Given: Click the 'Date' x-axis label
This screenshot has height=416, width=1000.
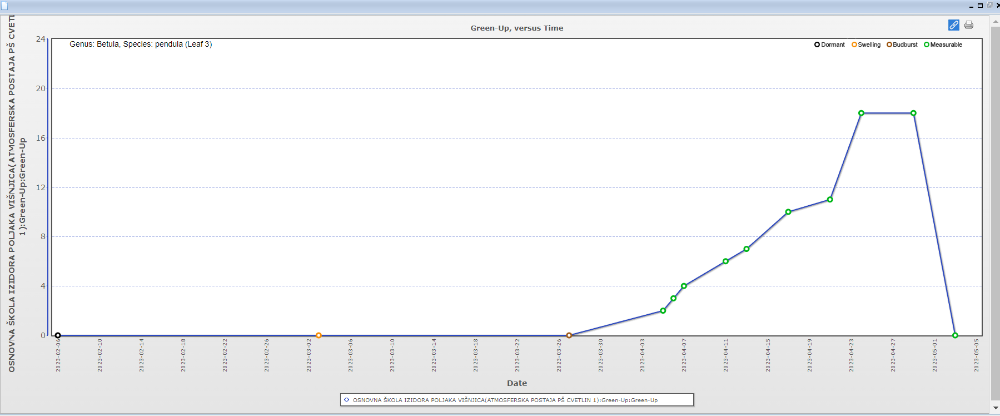Looking at the screenshot, I should [516, 382].
